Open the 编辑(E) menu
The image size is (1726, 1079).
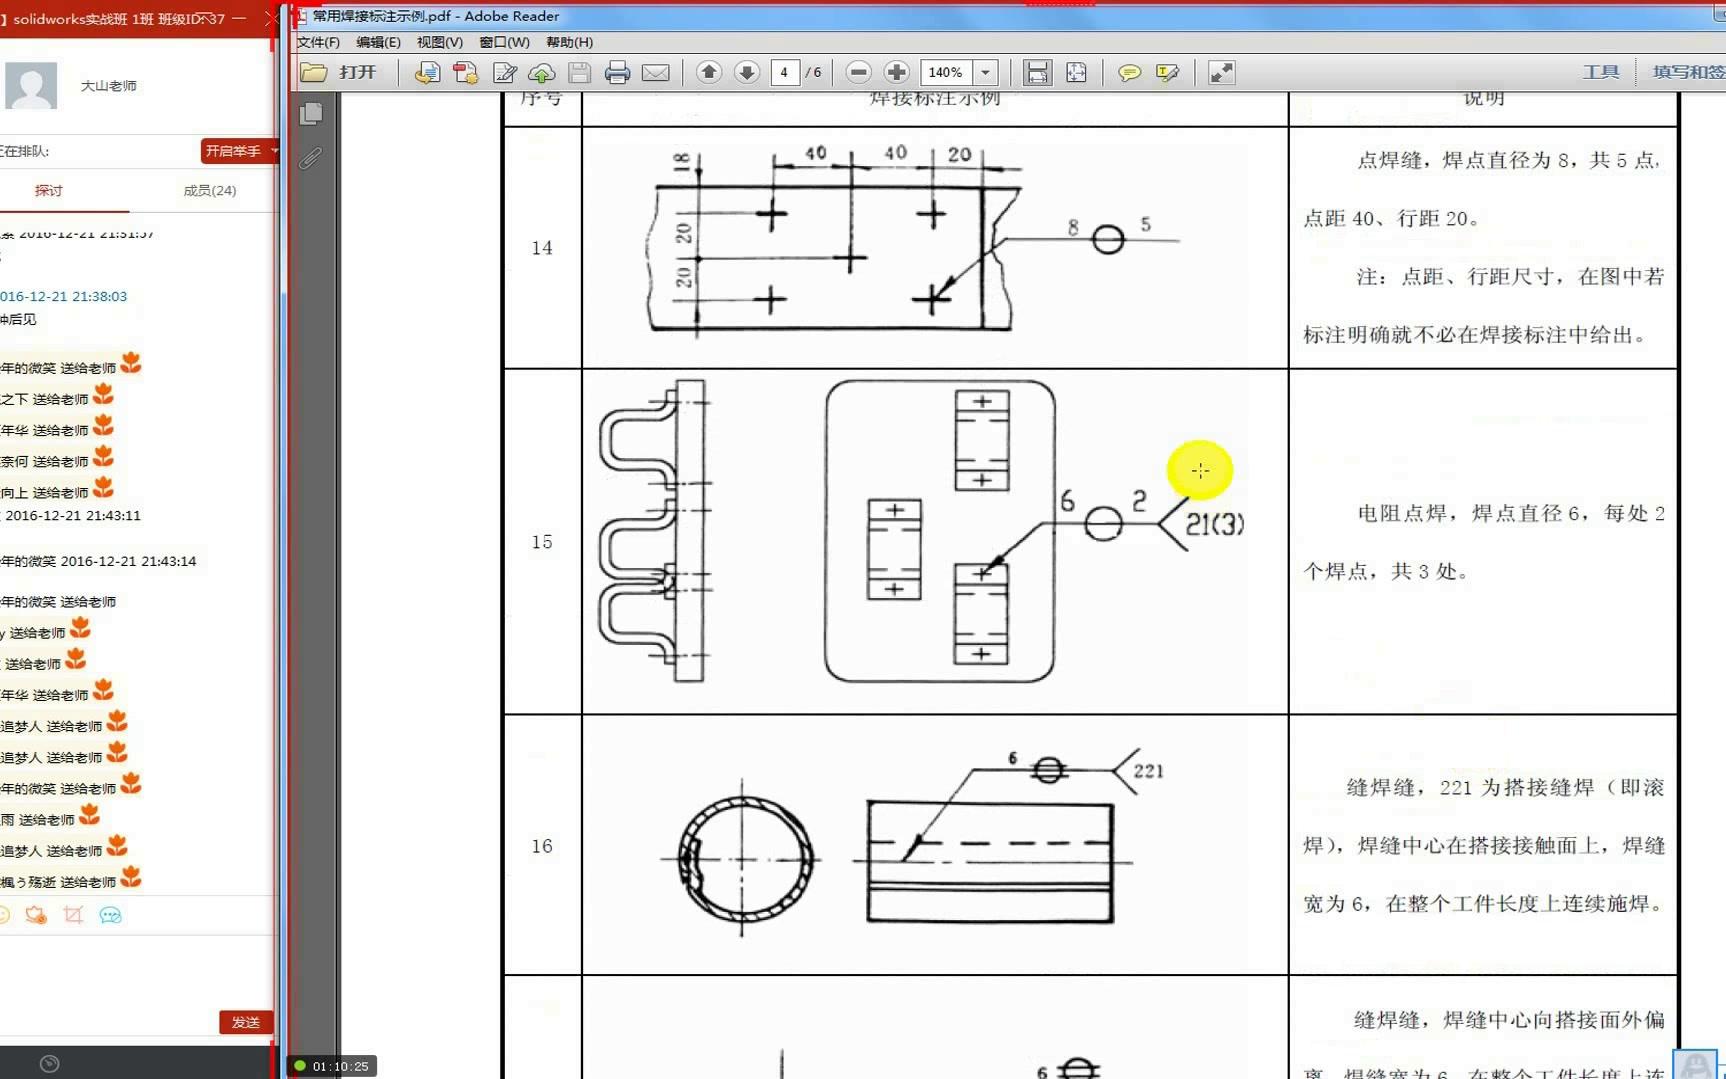click(378, 42)
